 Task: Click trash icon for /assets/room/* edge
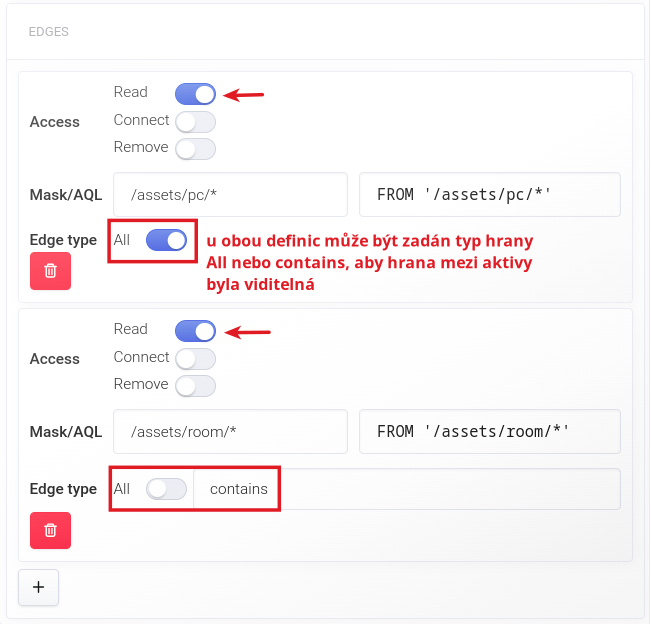coord(50,530)
